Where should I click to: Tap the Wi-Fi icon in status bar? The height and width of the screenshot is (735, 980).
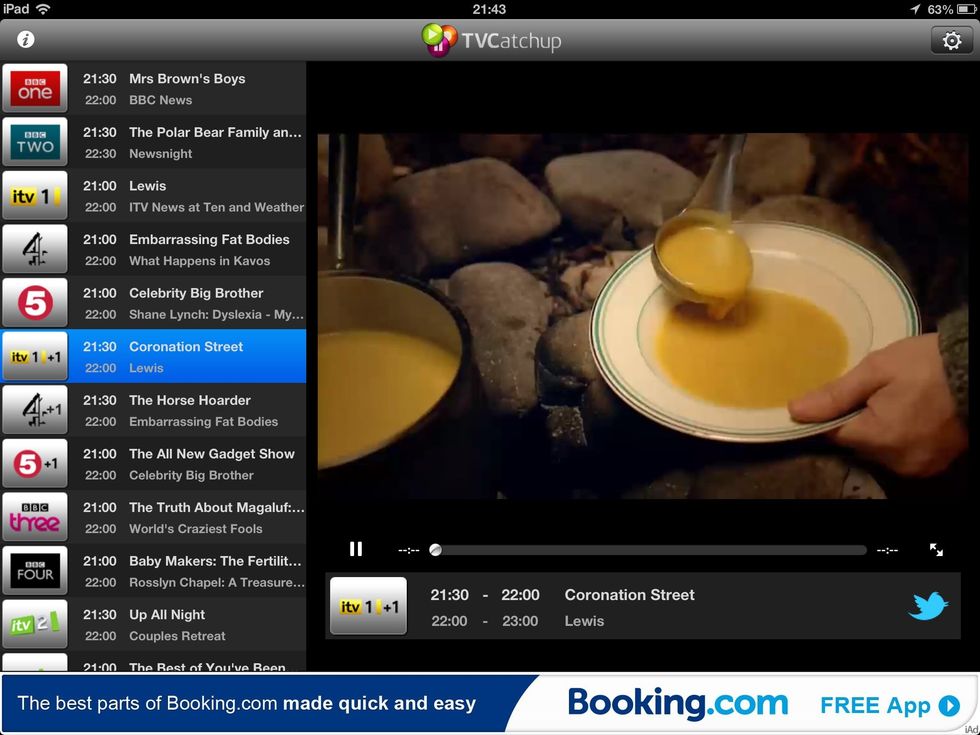coord(42,9)
